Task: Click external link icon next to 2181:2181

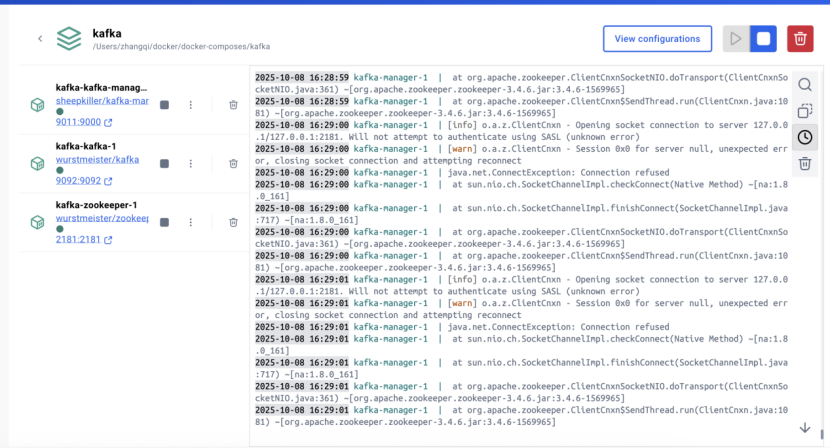Action: pos(108,240)
